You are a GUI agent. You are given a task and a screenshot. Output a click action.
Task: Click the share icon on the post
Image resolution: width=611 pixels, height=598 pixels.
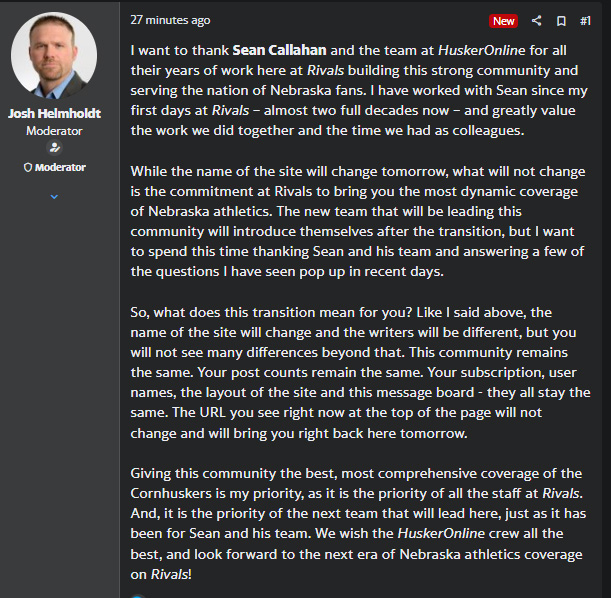coord(536,21)
